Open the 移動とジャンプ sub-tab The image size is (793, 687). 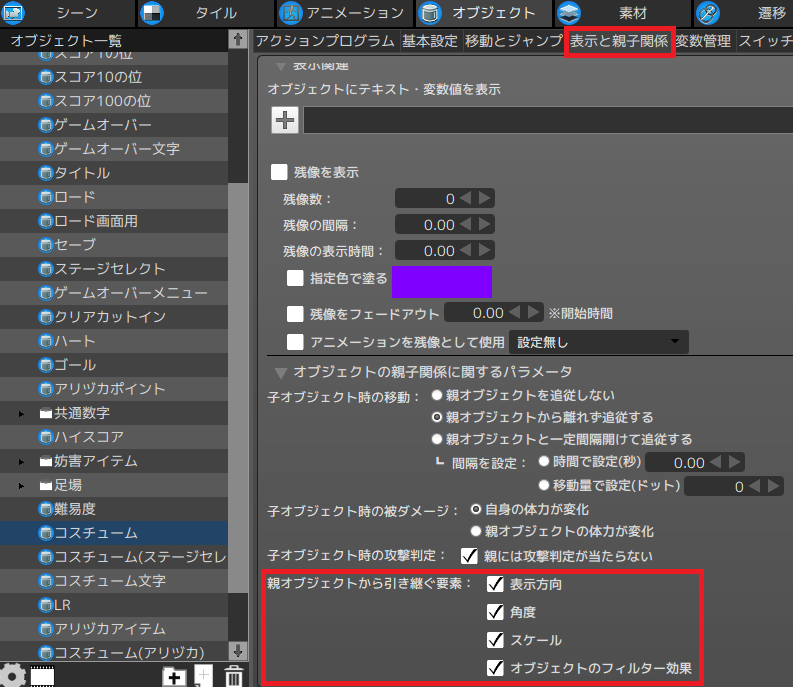[x=513, y=40]
